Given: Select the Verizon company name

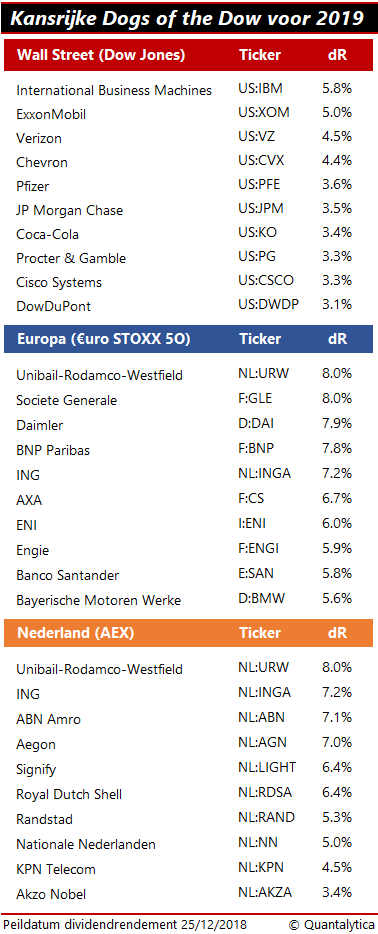Looking at the screenshot, I should tap(39, 138).
